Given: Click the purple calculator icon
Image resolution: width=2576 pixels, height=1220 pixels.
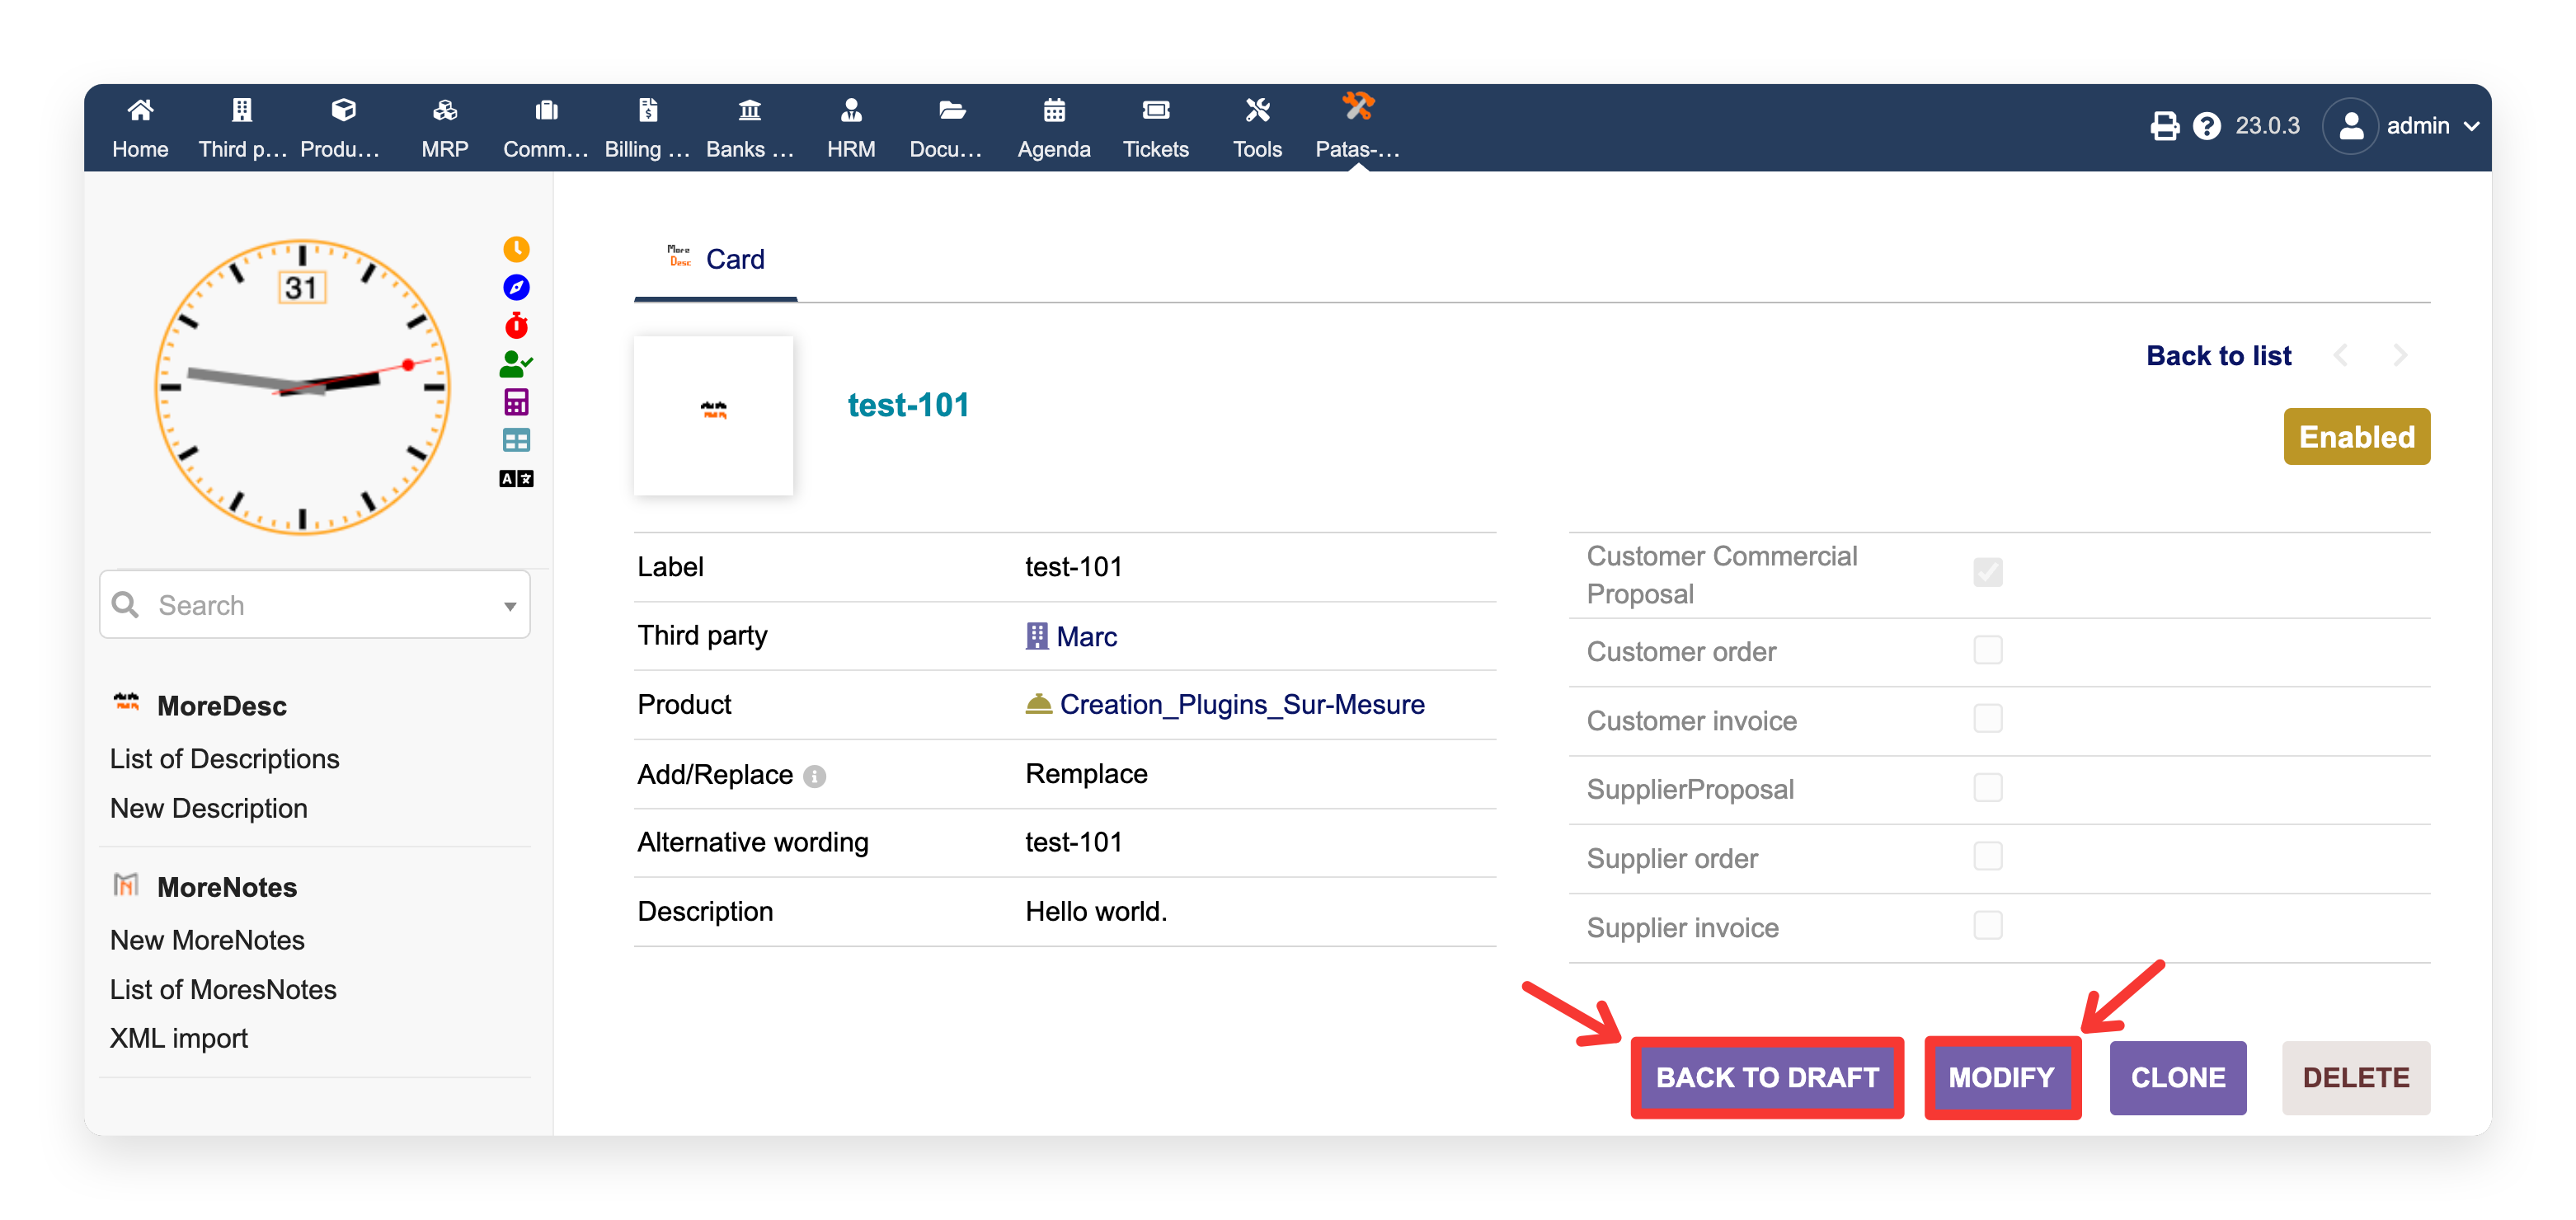Looking at the screenshot, I should [x=516, y=402].
